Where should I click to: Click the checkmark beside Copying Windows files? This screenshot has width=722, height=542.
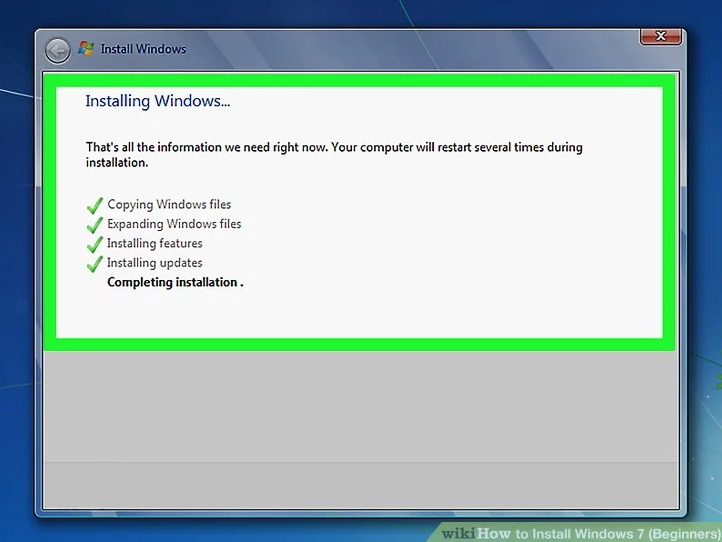click(x=95, y=205)
